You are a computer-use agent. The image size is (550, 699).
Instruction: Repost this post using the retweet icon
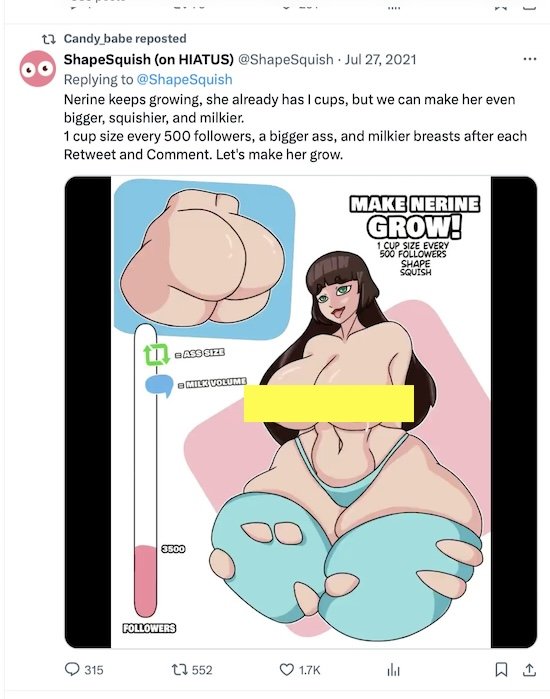(179, 670)
